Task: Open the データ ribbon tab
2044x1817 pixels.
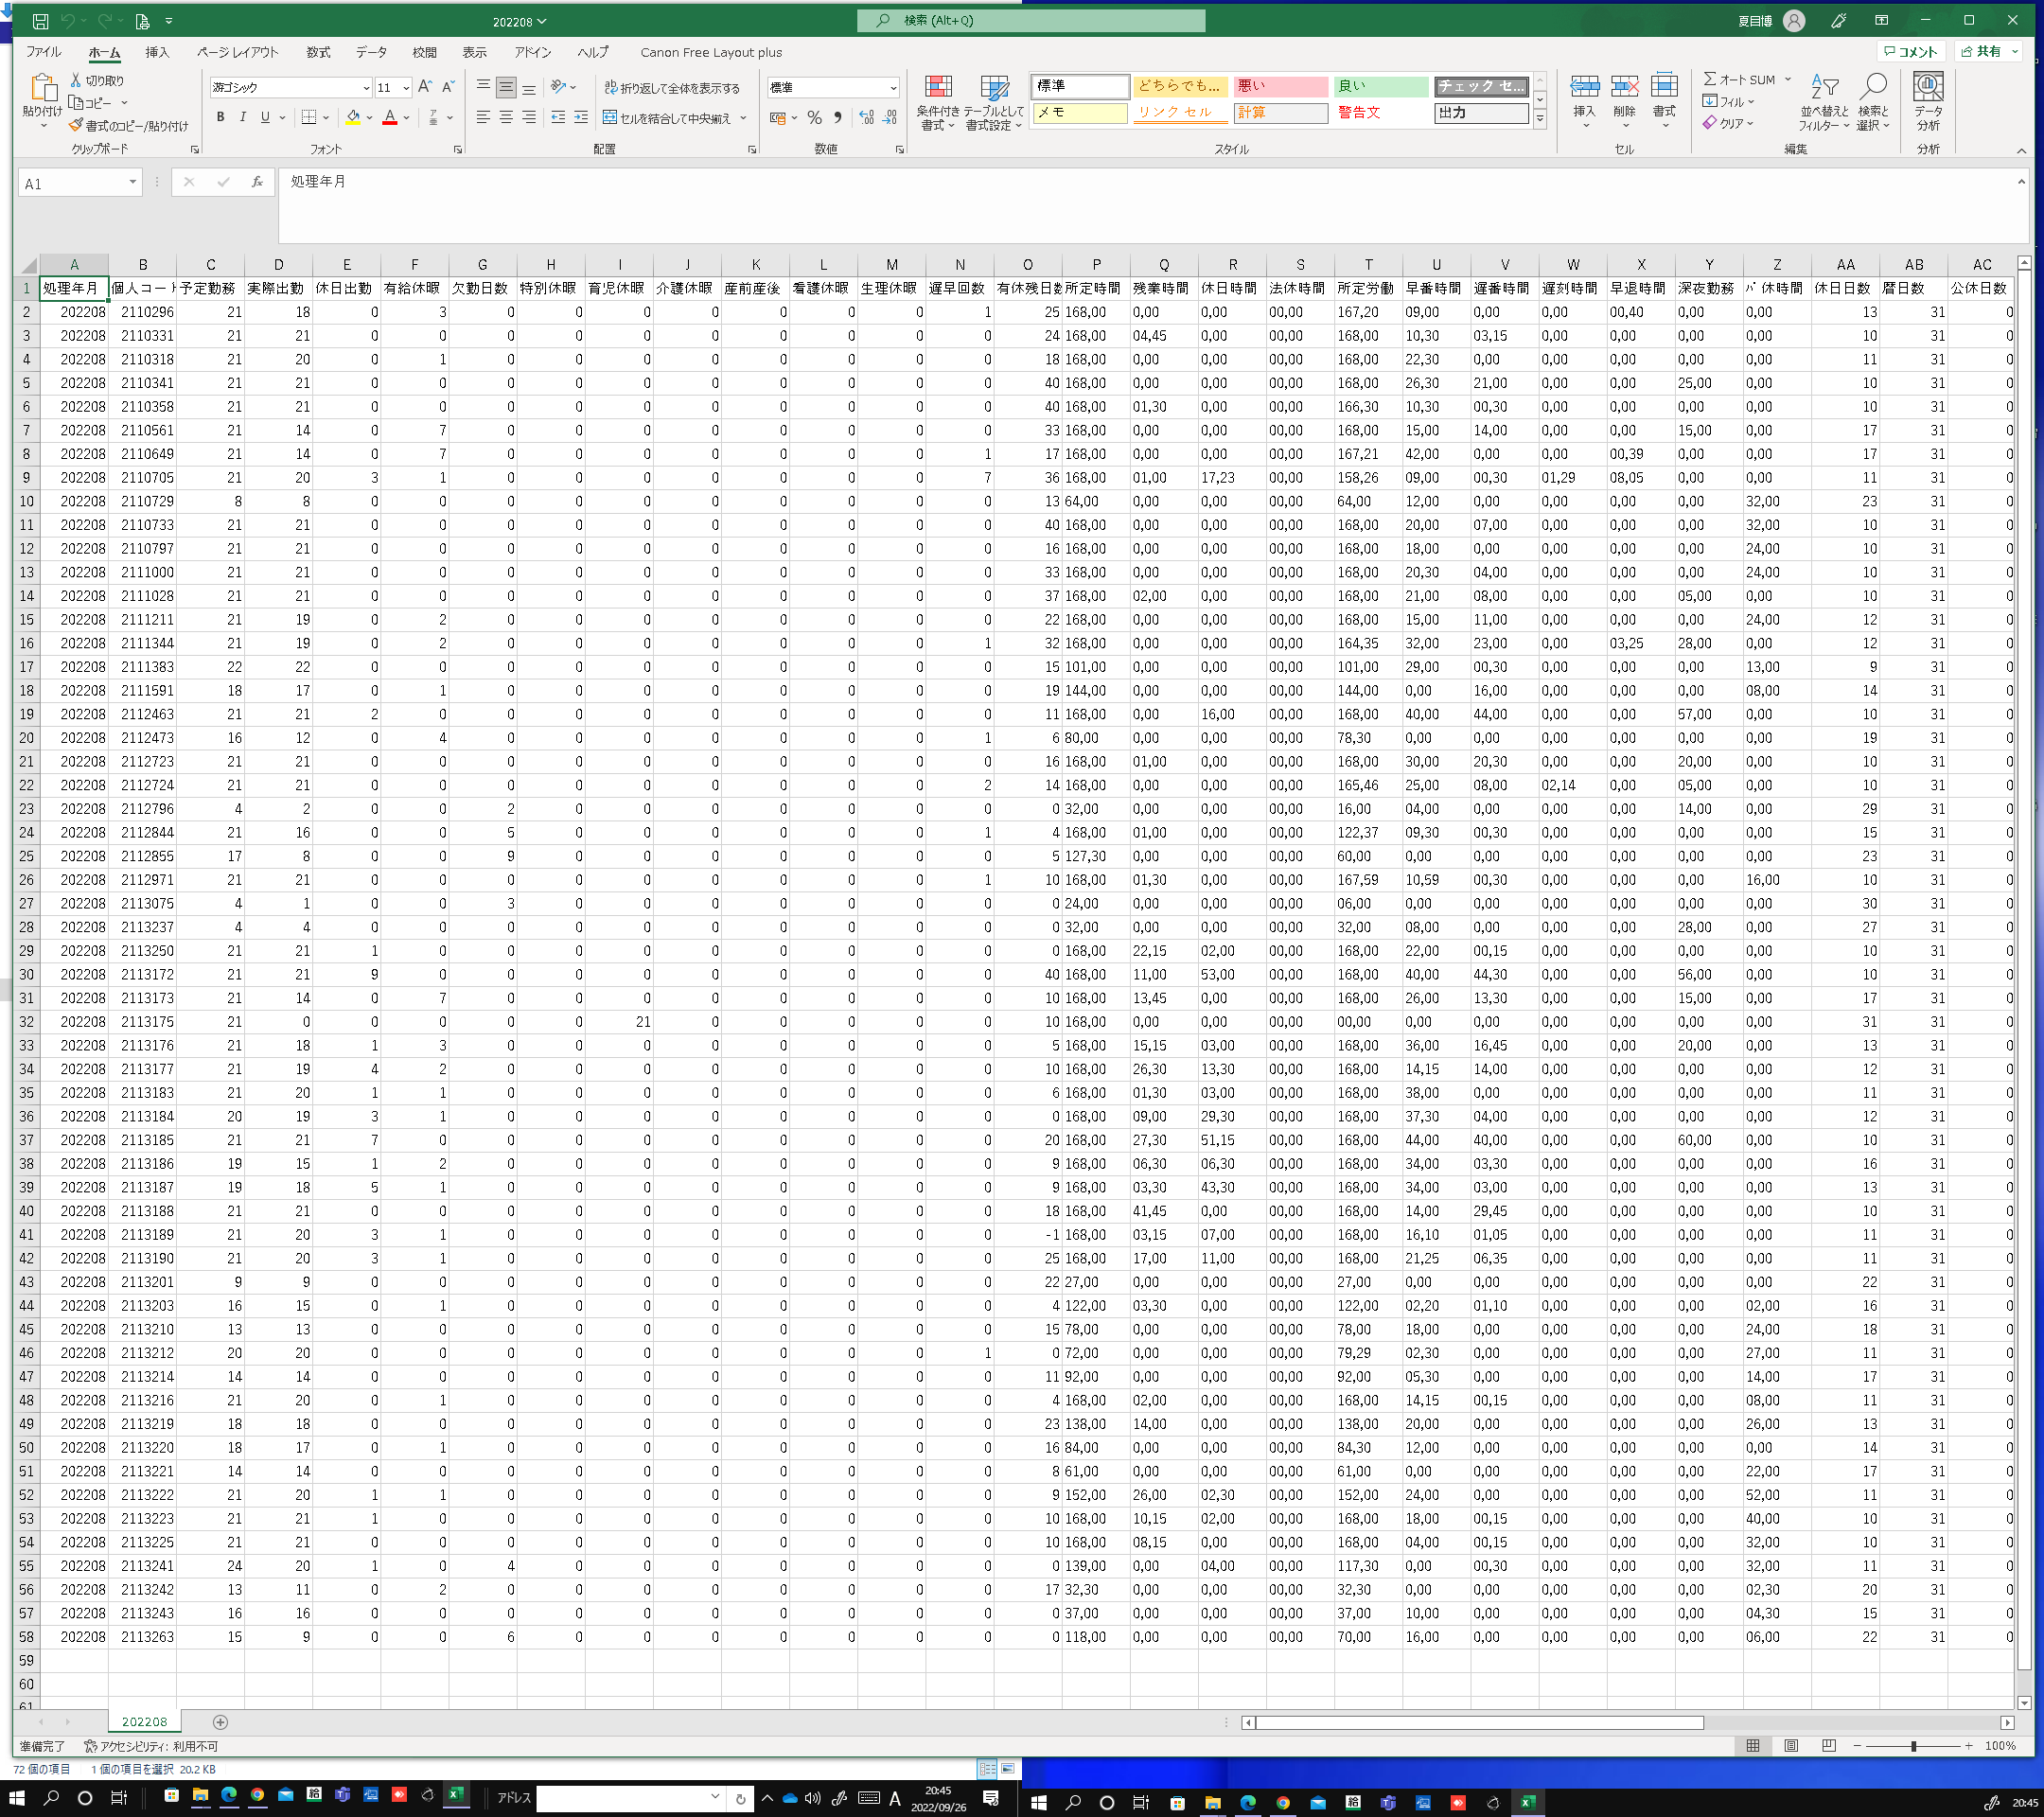Action: click(x=371, y=52)
